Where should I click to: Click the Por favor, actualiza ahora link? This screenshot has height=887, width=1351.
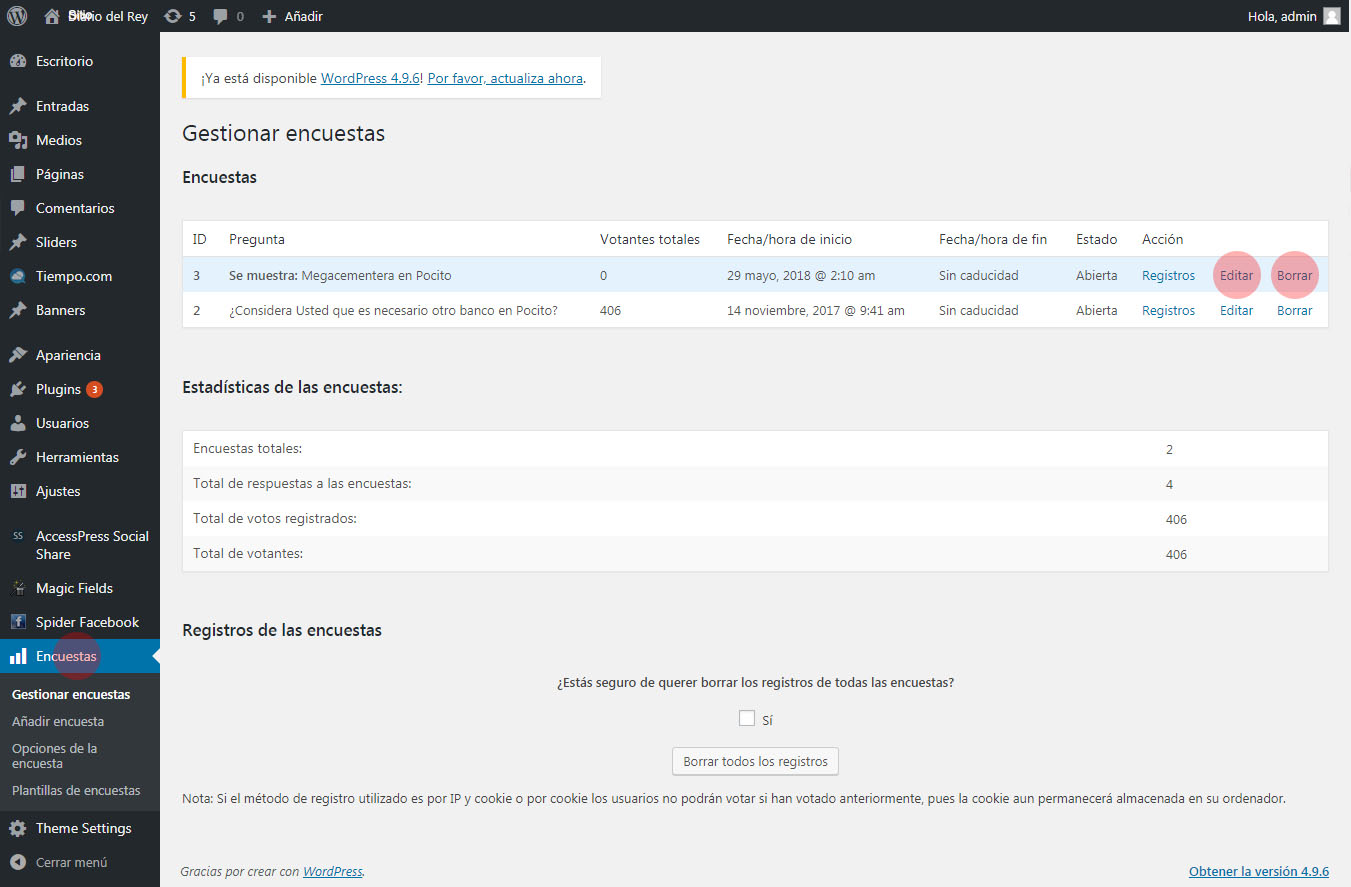click(x=505, y=78)
